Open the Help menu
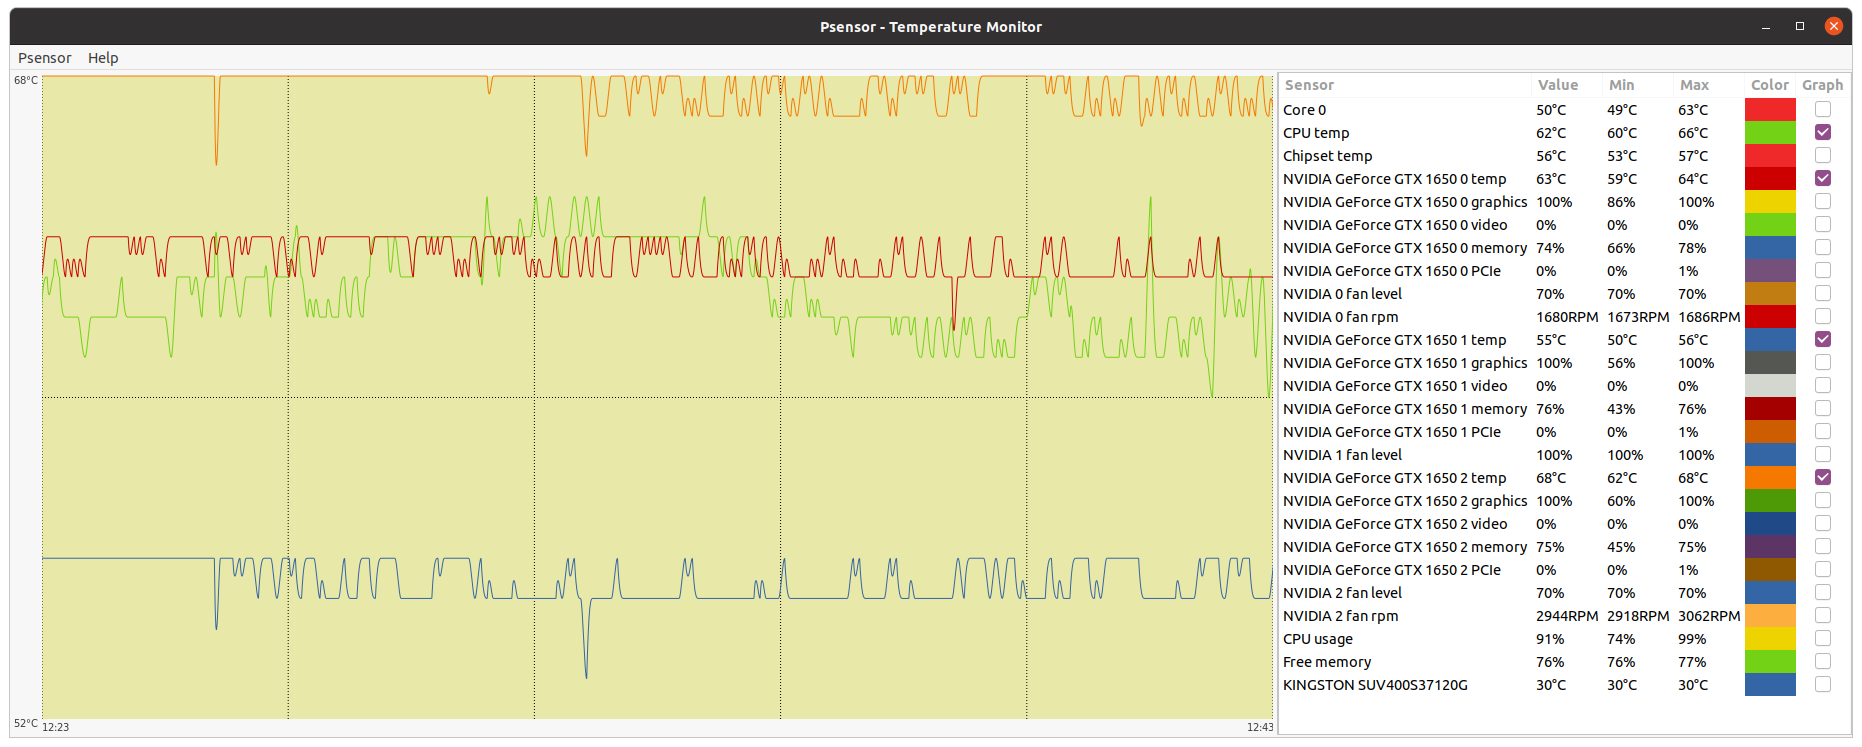Image resolution: width=1862 pixels, height=747 pixels. point(103,58)
